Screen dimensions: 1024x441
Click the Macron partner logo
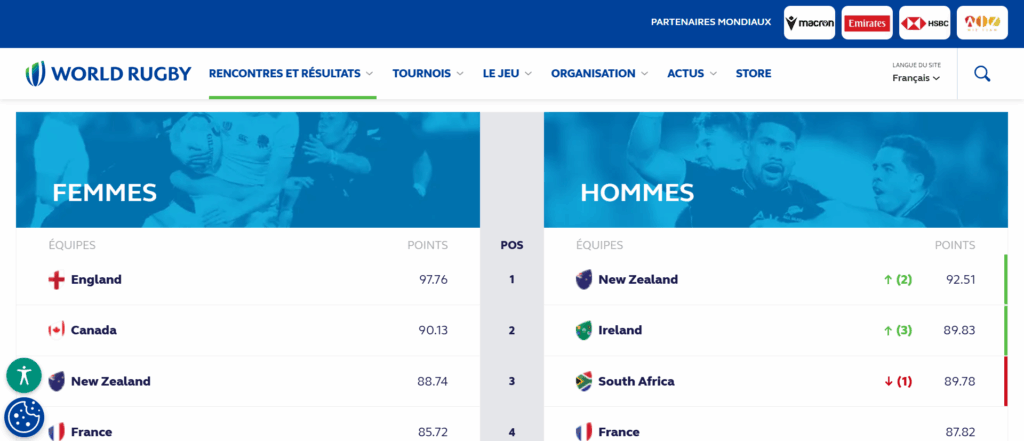[x=809, y=23]
